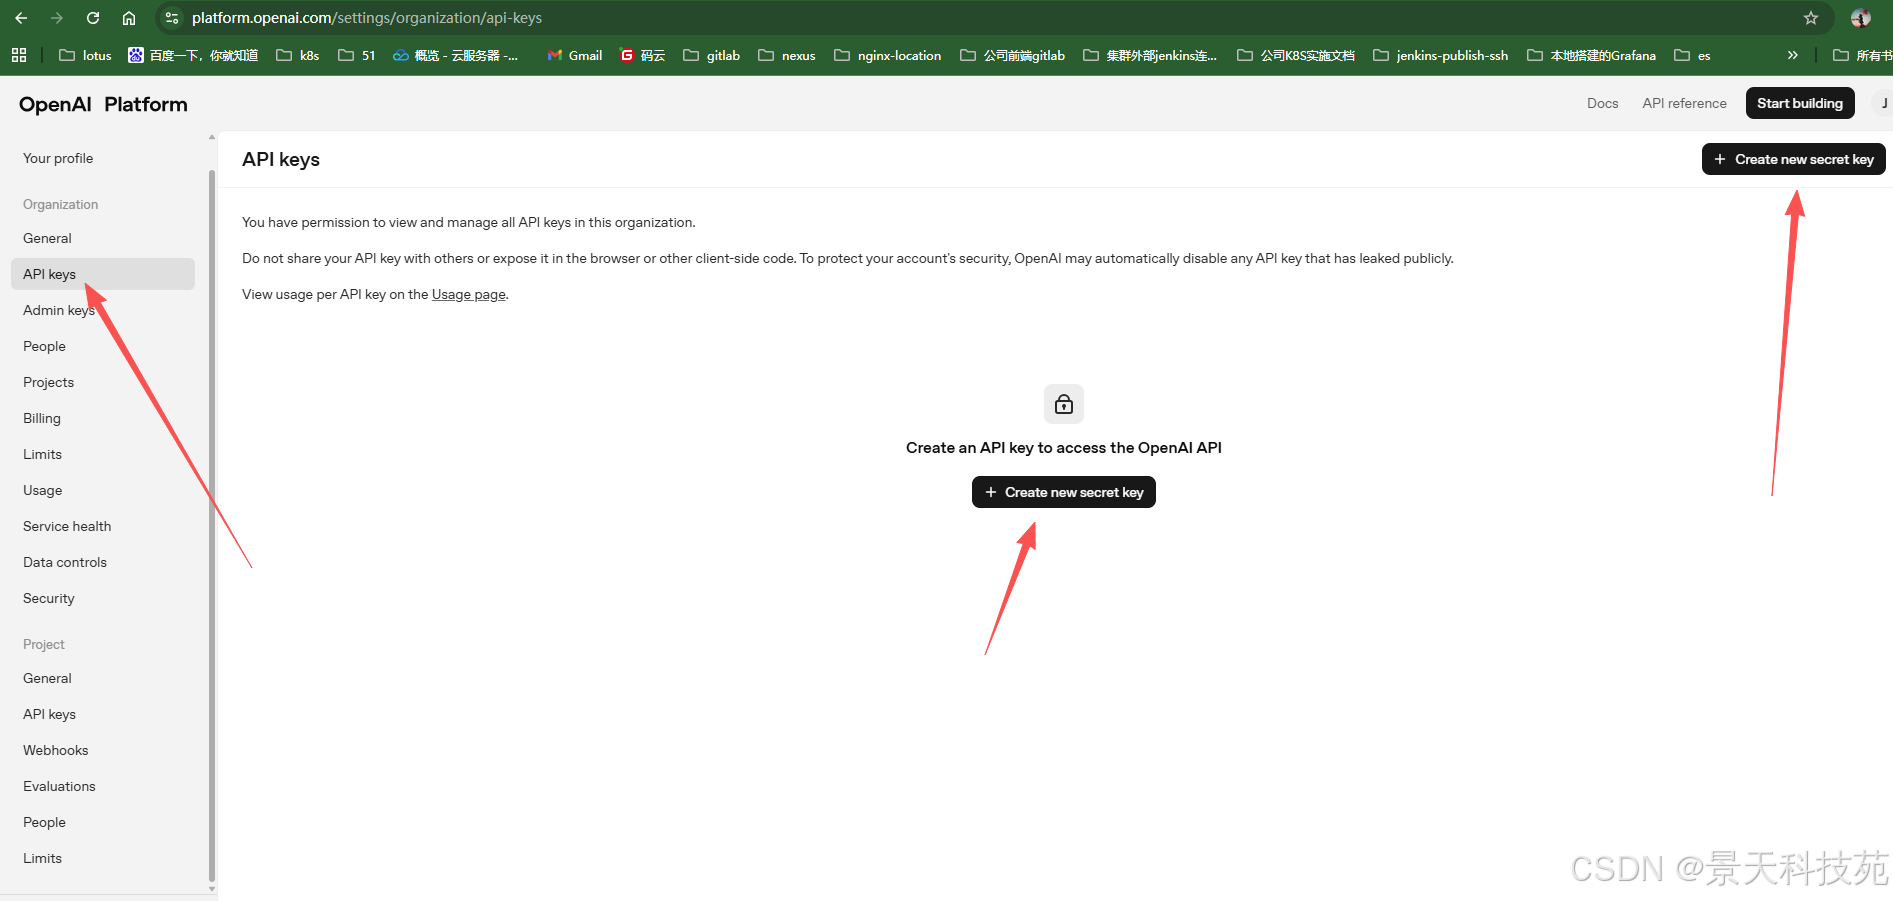Open People under Project

pos(44,822)
